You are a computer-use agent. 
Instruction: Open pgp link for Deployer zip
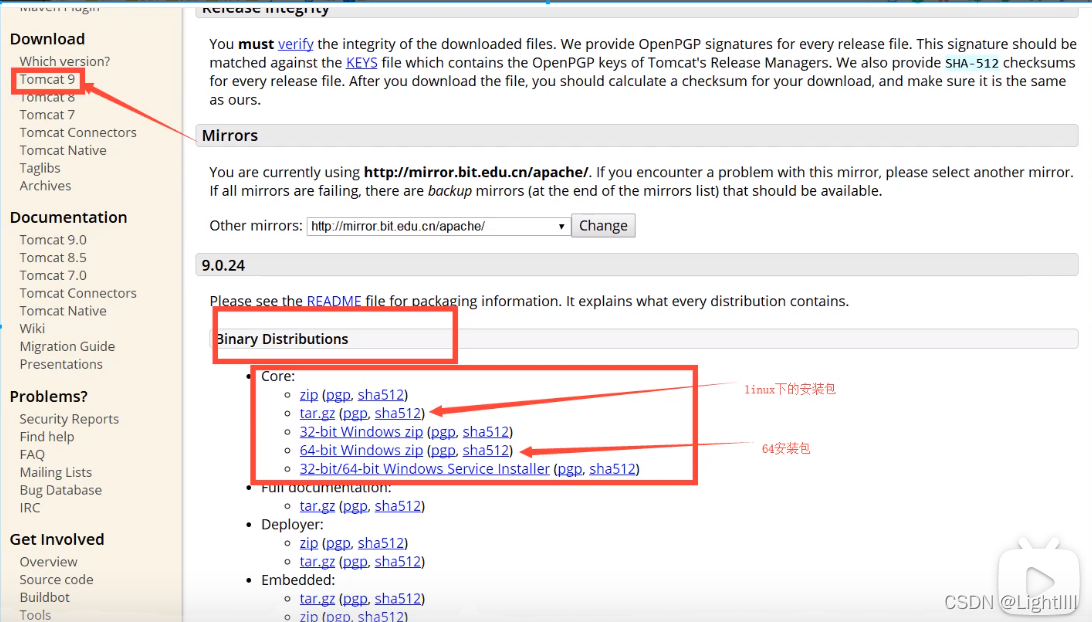coord(338,543)
